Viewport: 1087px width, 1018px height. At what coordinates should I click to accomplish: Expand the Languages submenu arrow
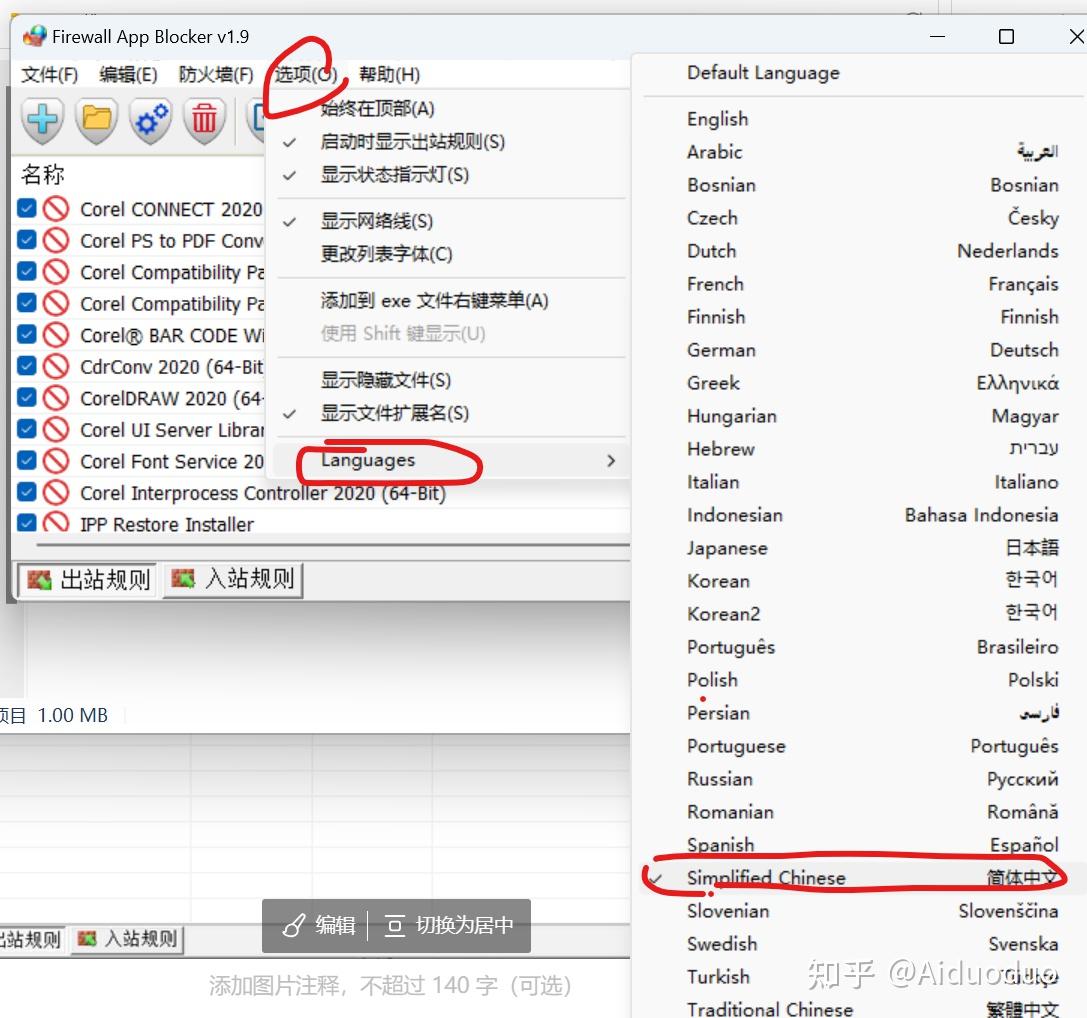click(x=610, y=461)
